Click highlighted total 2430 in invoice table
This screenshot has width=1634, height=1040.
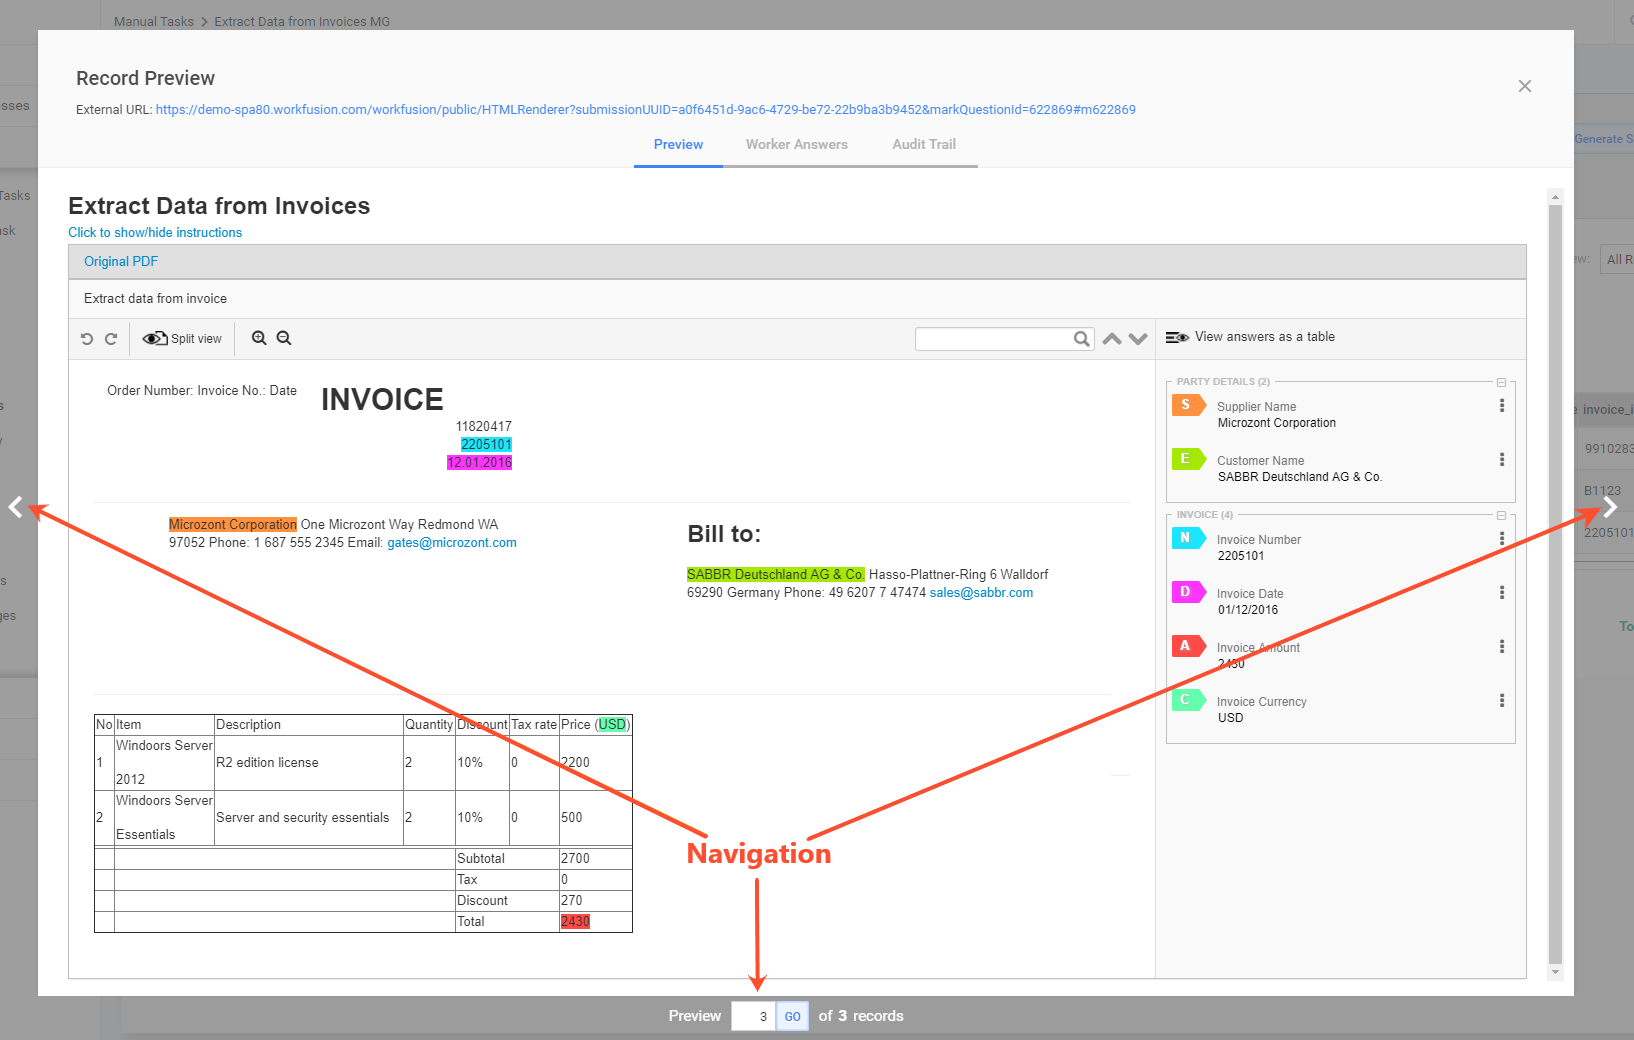click(x=575, y=922)
